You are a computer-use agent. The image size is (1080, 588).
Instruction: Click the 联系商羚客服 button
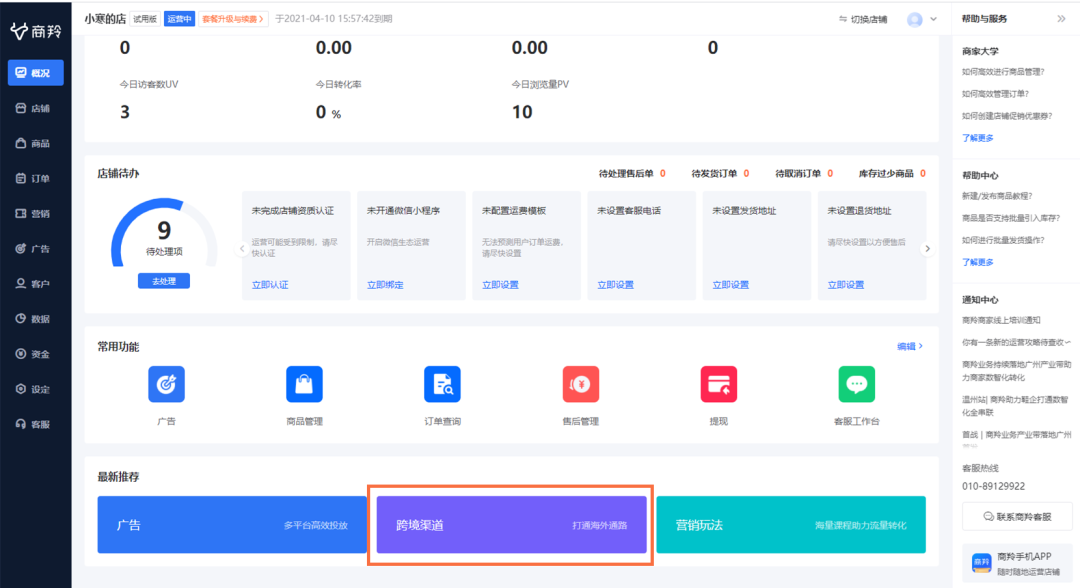pos(1016,516)
